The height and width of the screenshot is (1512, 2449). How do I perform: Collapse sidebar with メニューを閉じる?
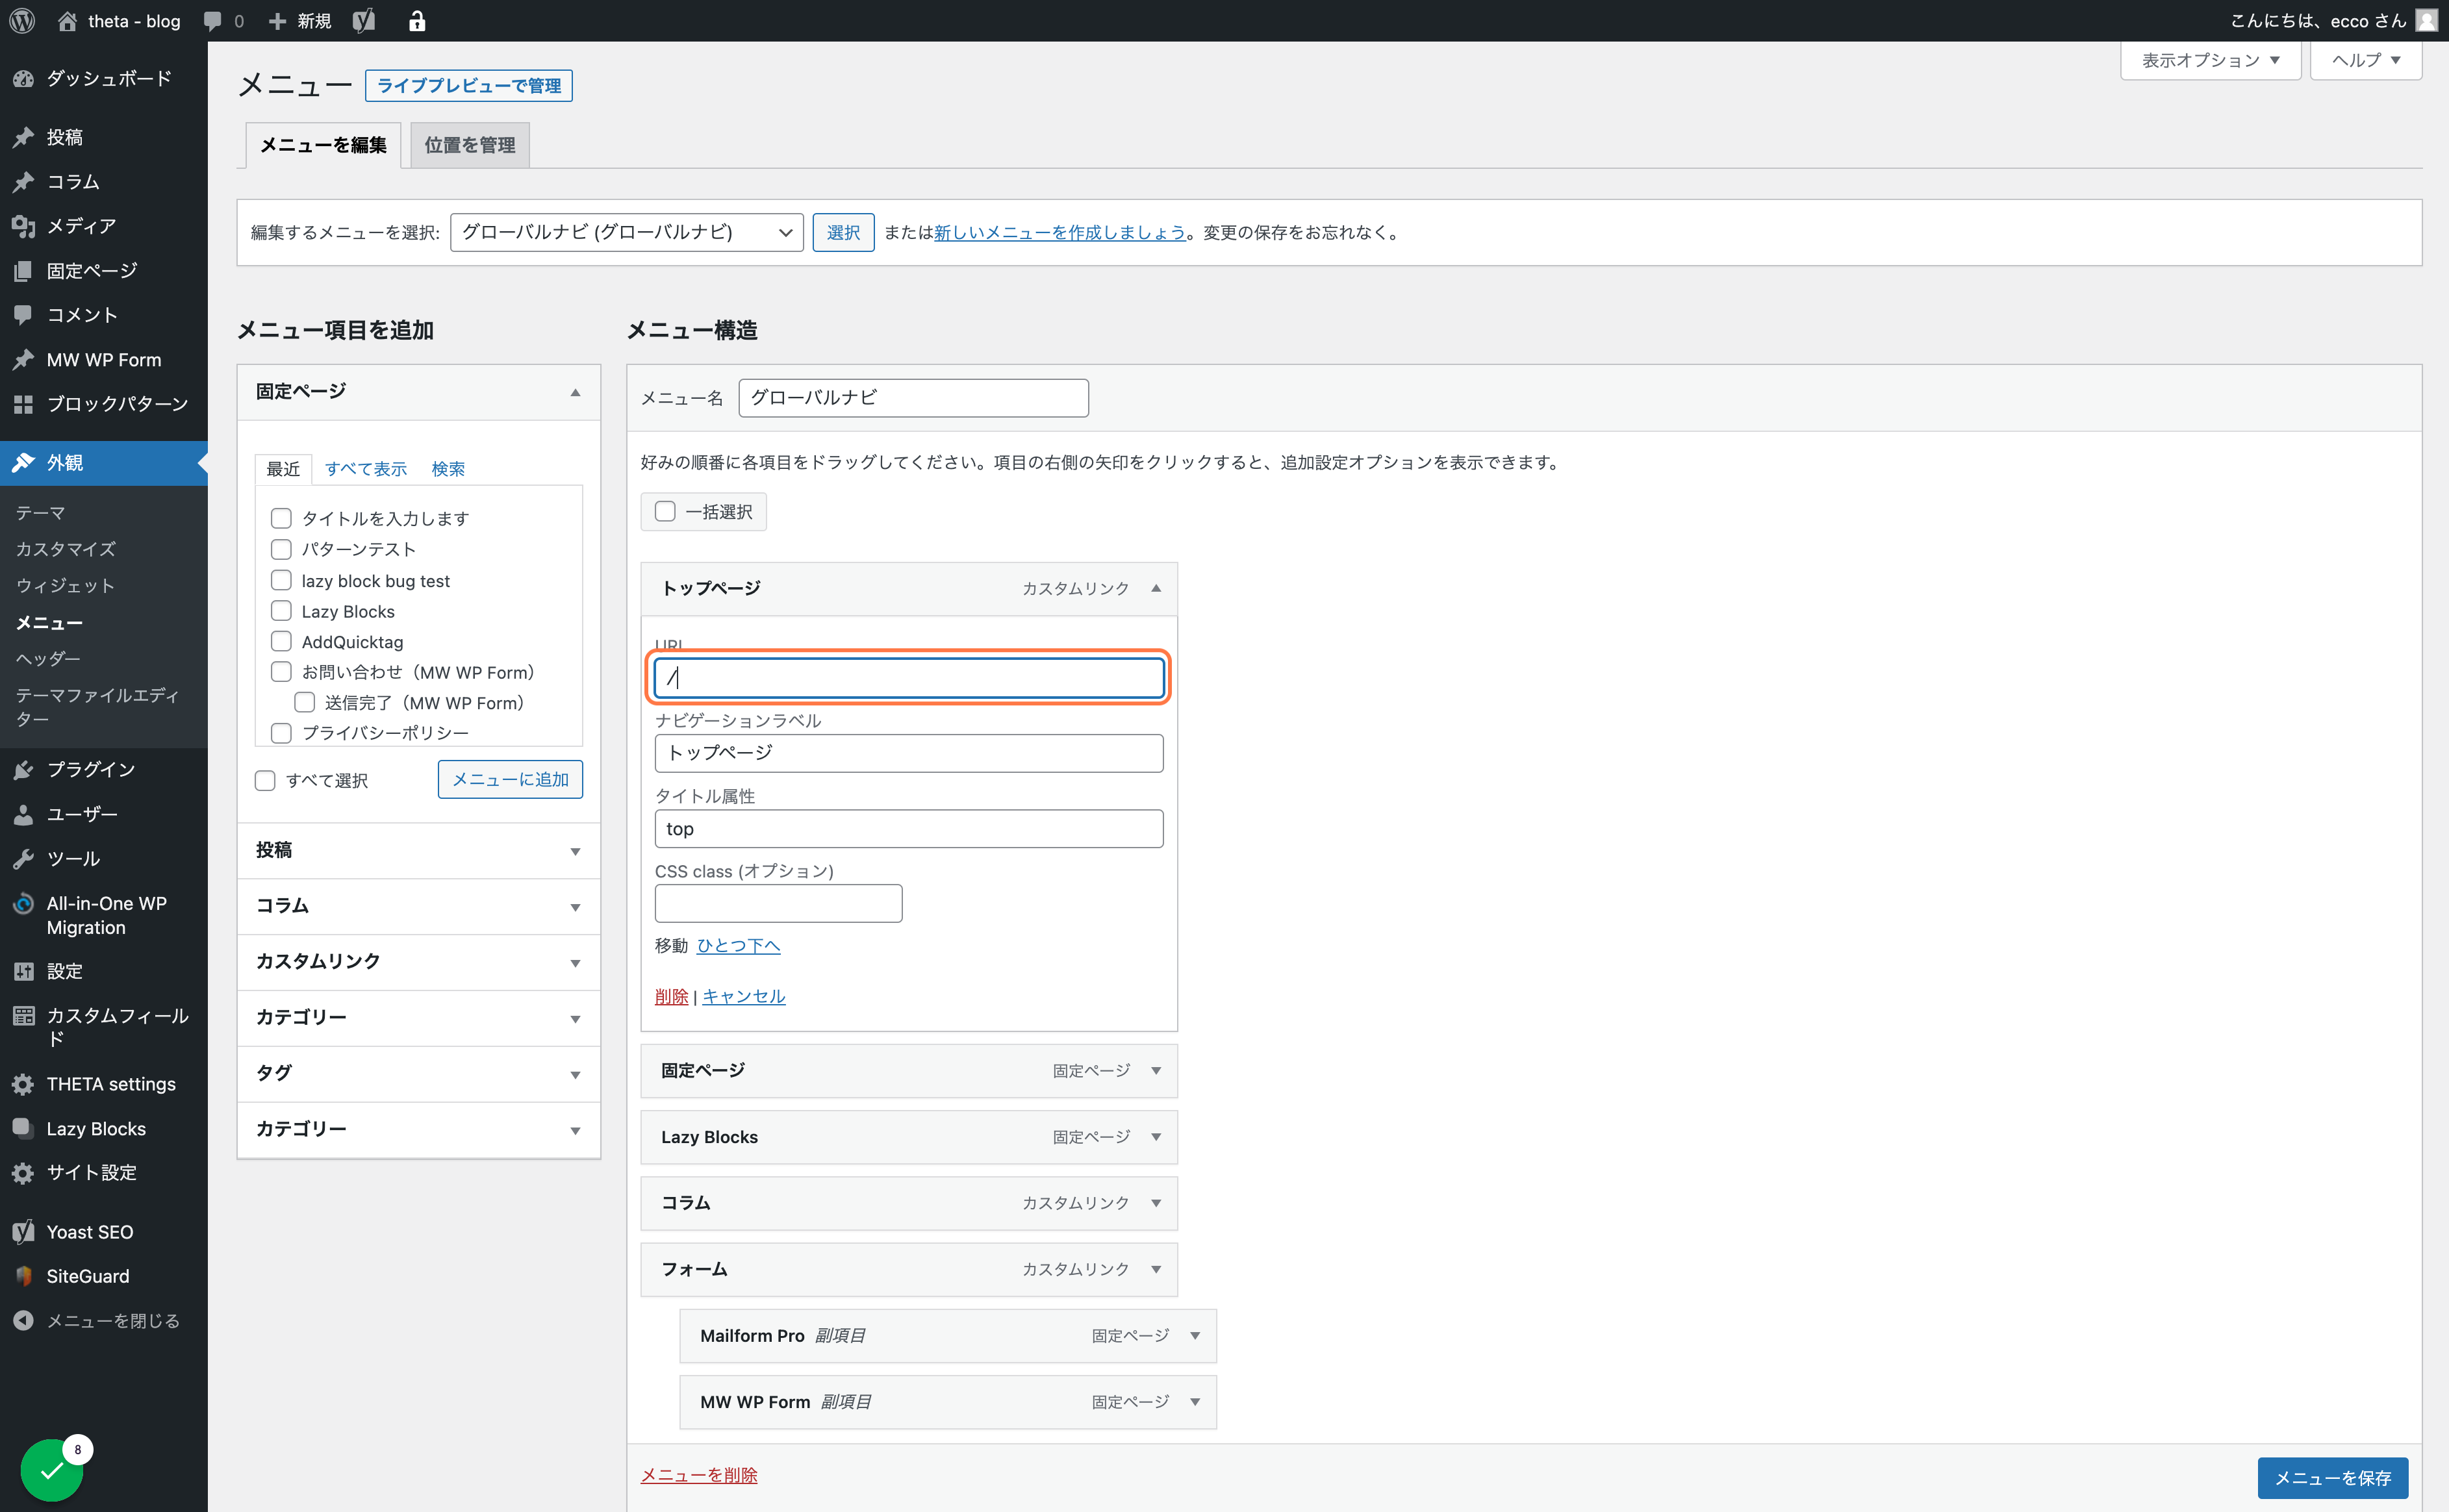click(x=104, y=1320)
